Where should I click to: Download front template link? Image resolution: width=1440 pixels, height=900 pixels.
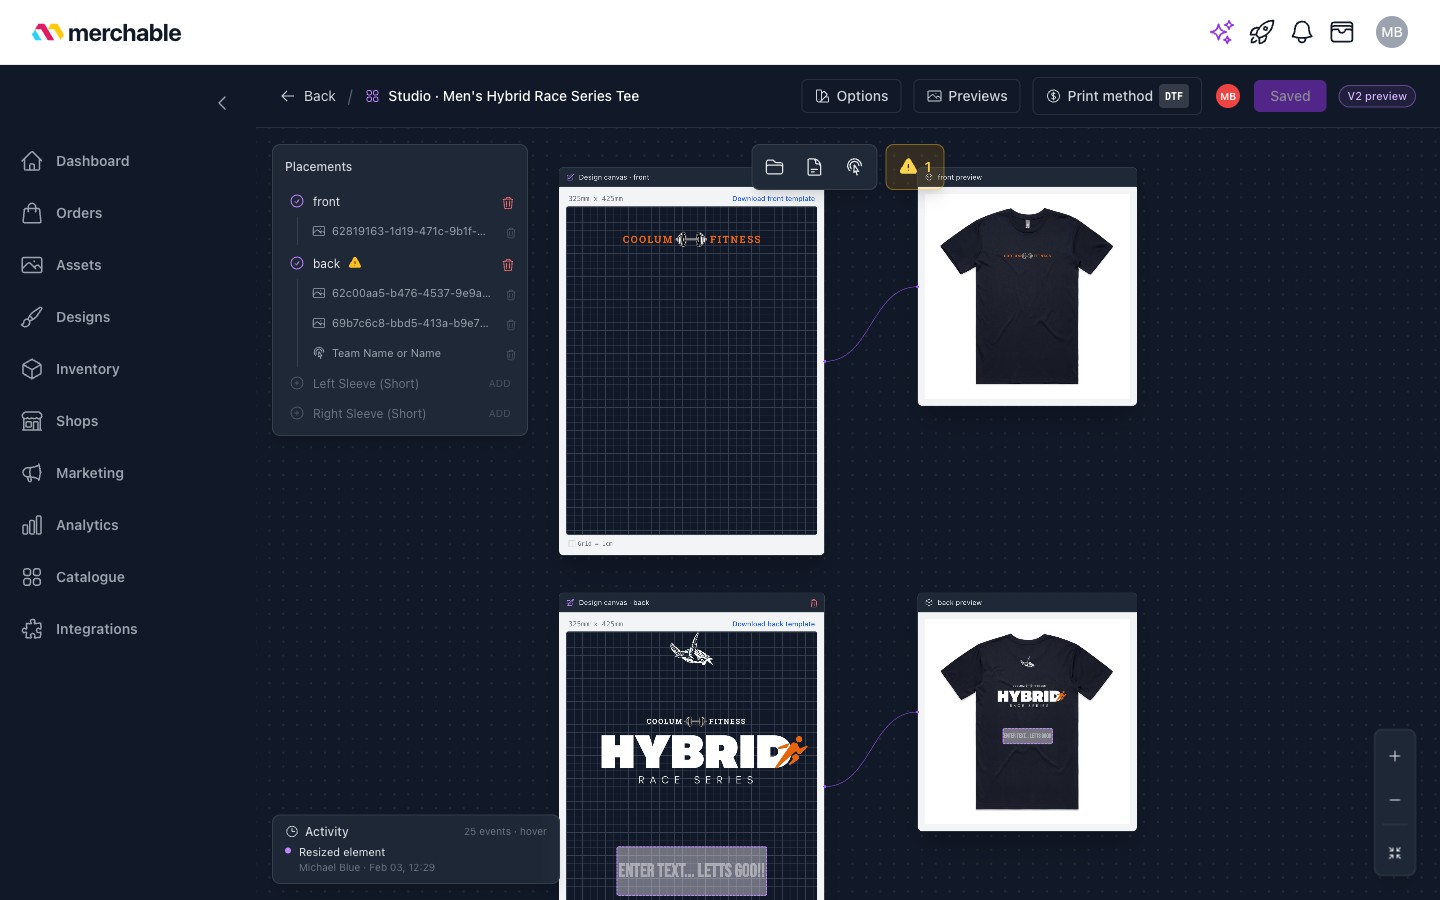(x=773, y=198)
